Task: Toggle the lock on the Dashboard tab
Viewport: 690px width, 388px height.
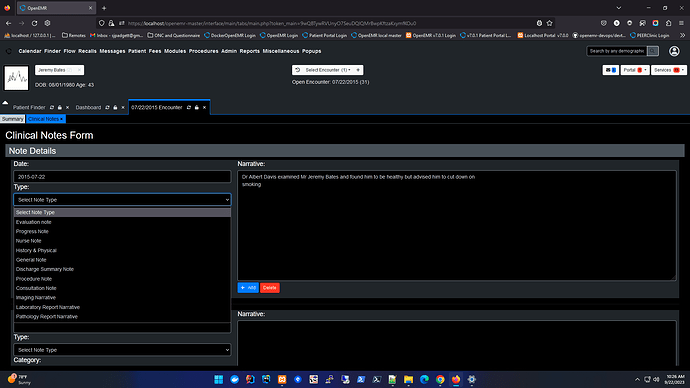Action: coord(115,107)
